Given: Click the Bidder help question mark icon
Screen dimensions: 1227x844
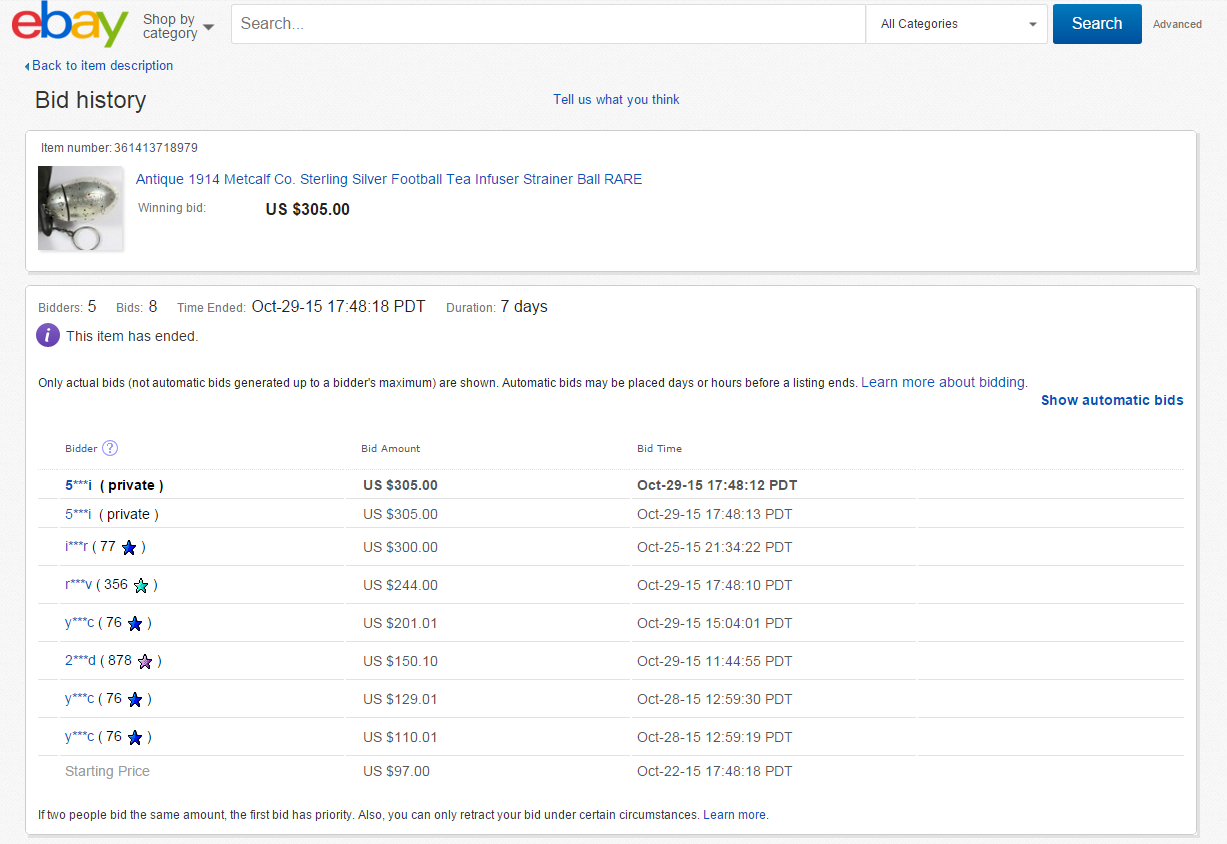Looking at the screenshot, I should pyautogui.click(x=110, y=448).
